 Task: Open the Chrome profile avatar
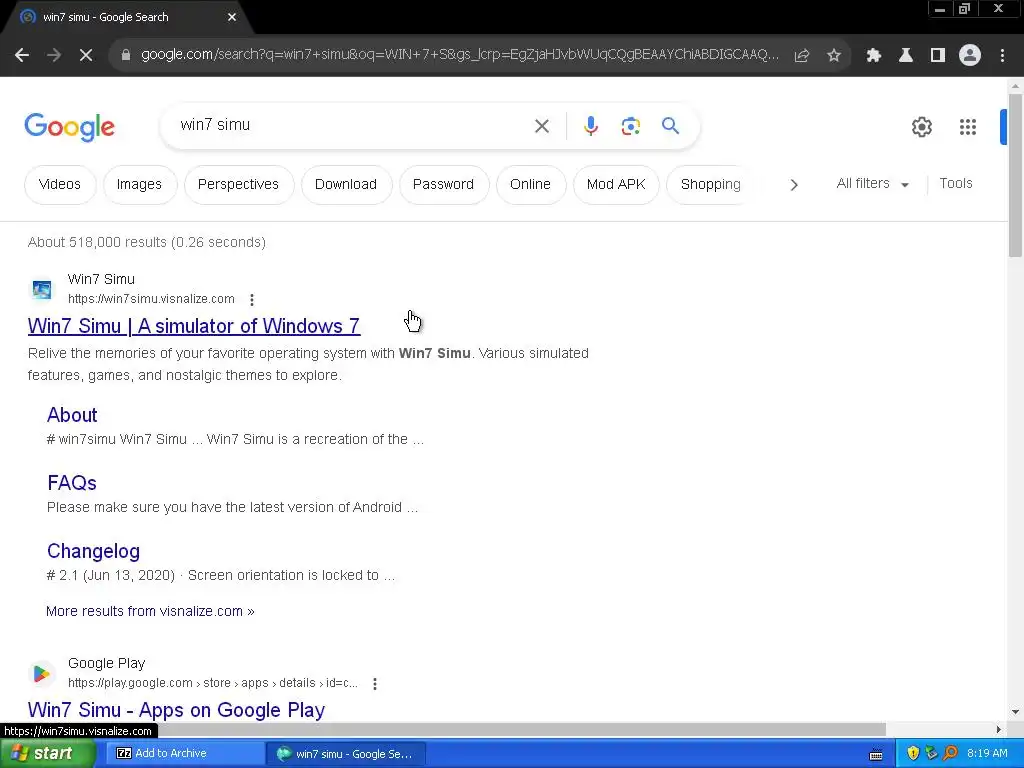pyautogui.click(x=970, y=56)
